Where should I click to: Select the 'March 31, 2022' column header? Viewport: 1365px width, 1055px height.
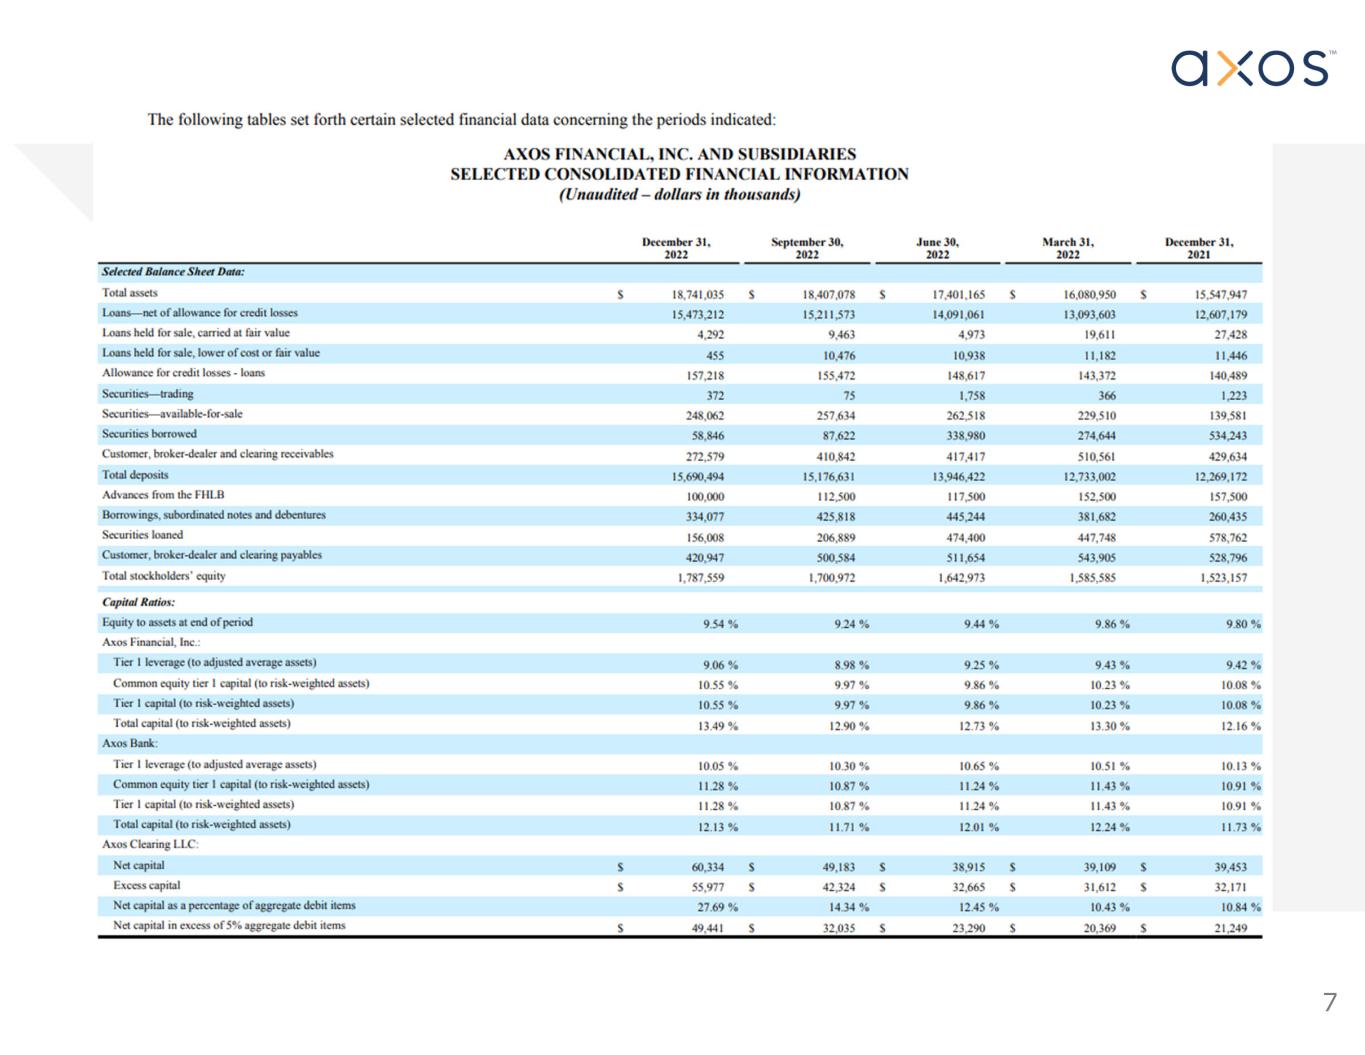point(1068,248)
